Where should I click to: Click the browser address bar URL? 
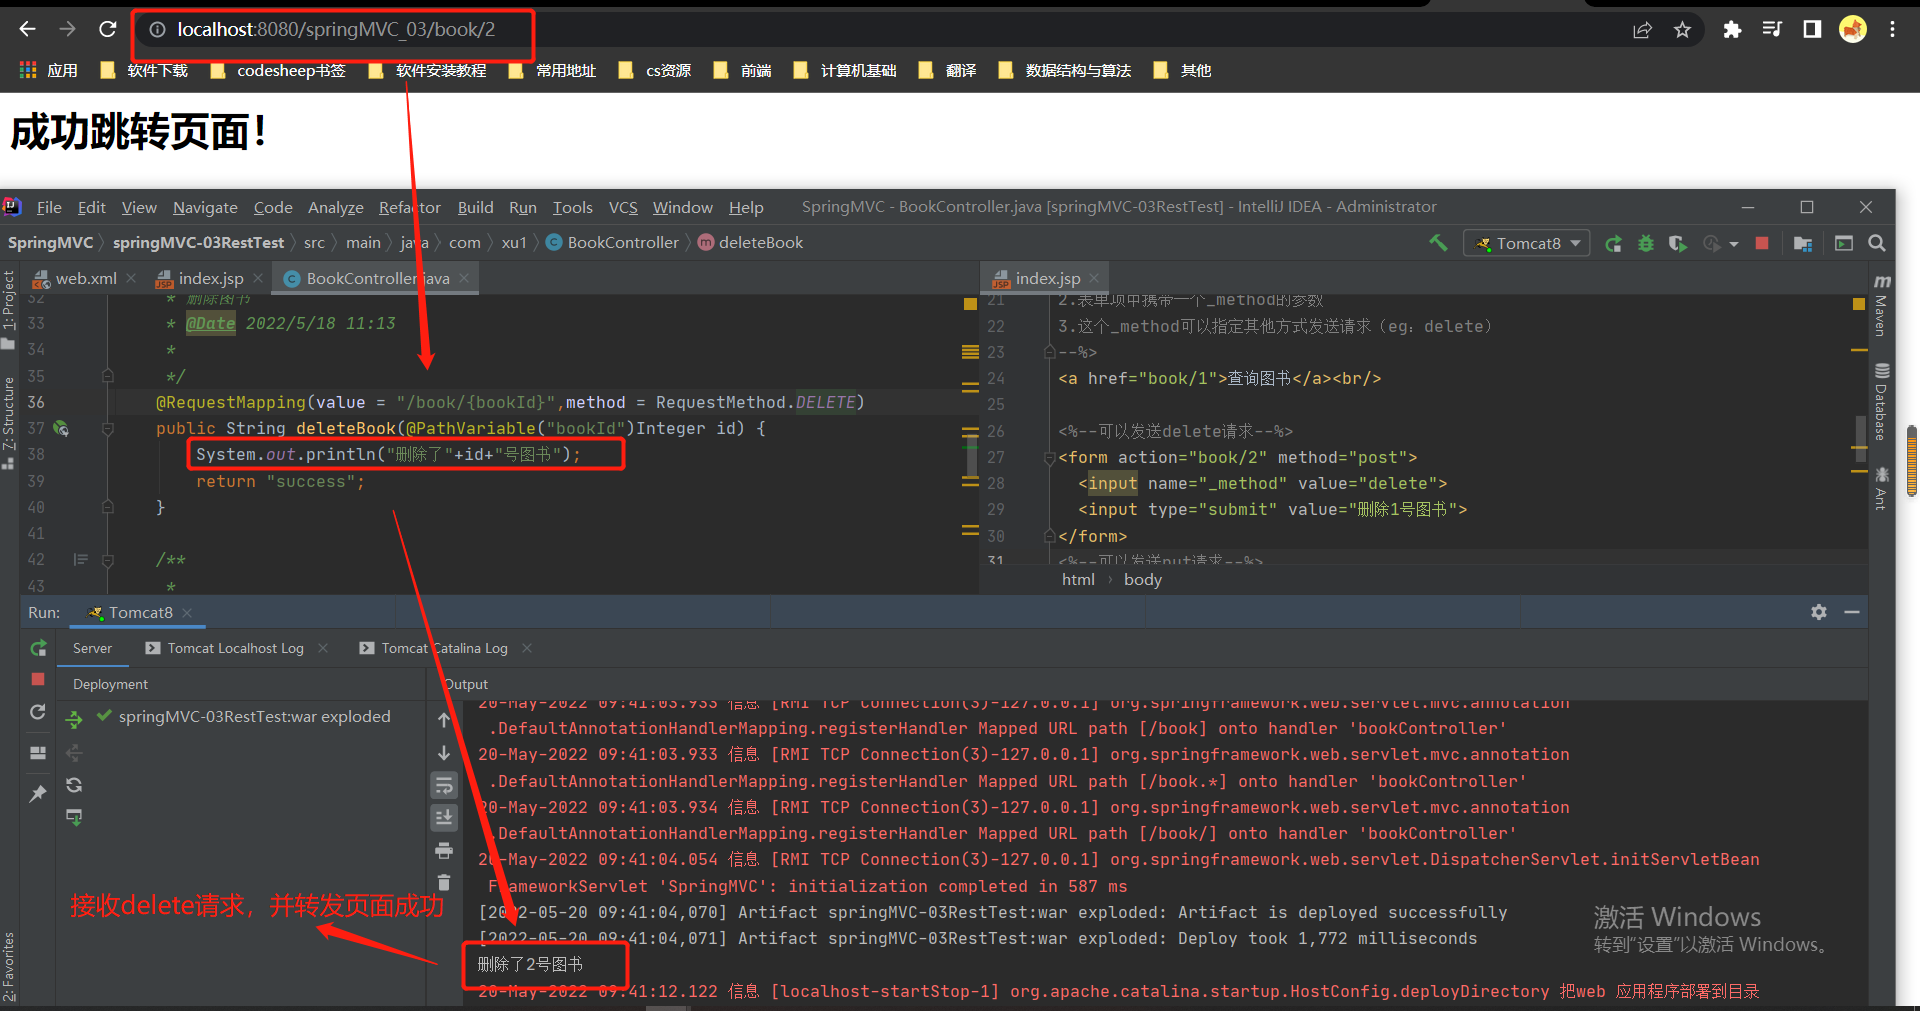336,29
